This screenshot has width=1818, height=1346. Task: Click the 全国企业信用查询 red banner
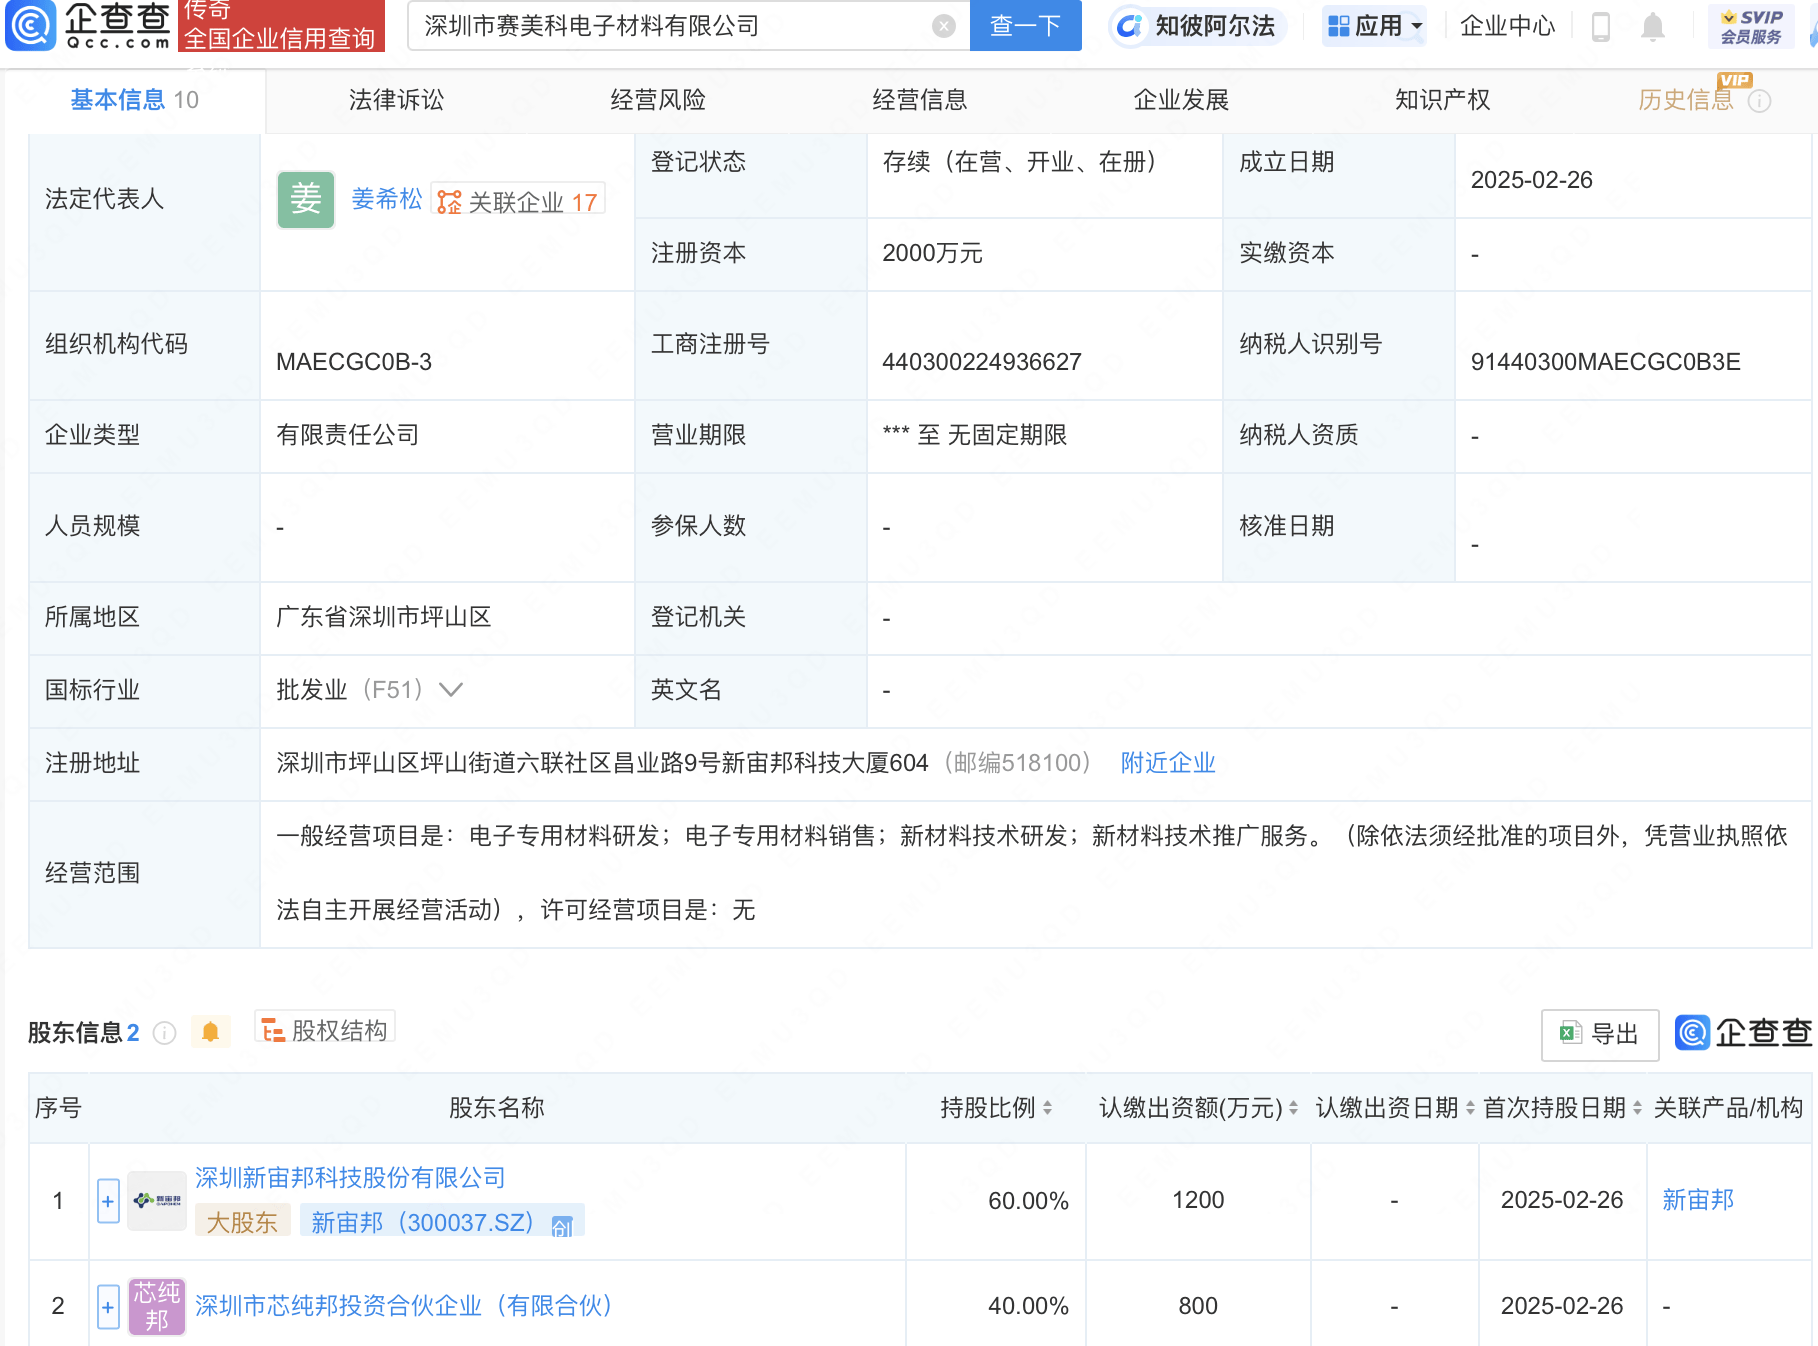(280, 26)
